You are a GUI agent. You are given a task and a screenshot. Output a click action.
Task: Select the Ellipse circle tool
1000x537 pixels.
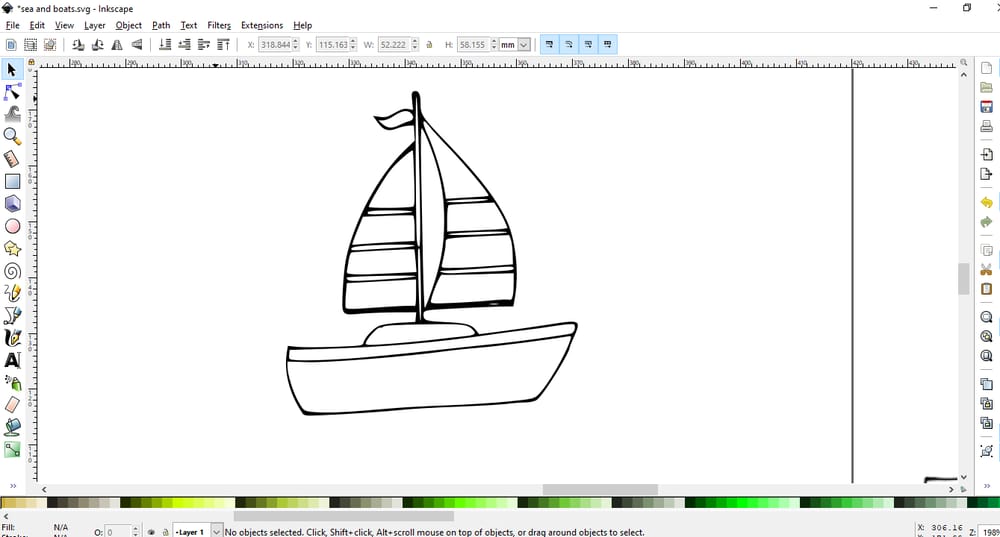click(11, 226)
